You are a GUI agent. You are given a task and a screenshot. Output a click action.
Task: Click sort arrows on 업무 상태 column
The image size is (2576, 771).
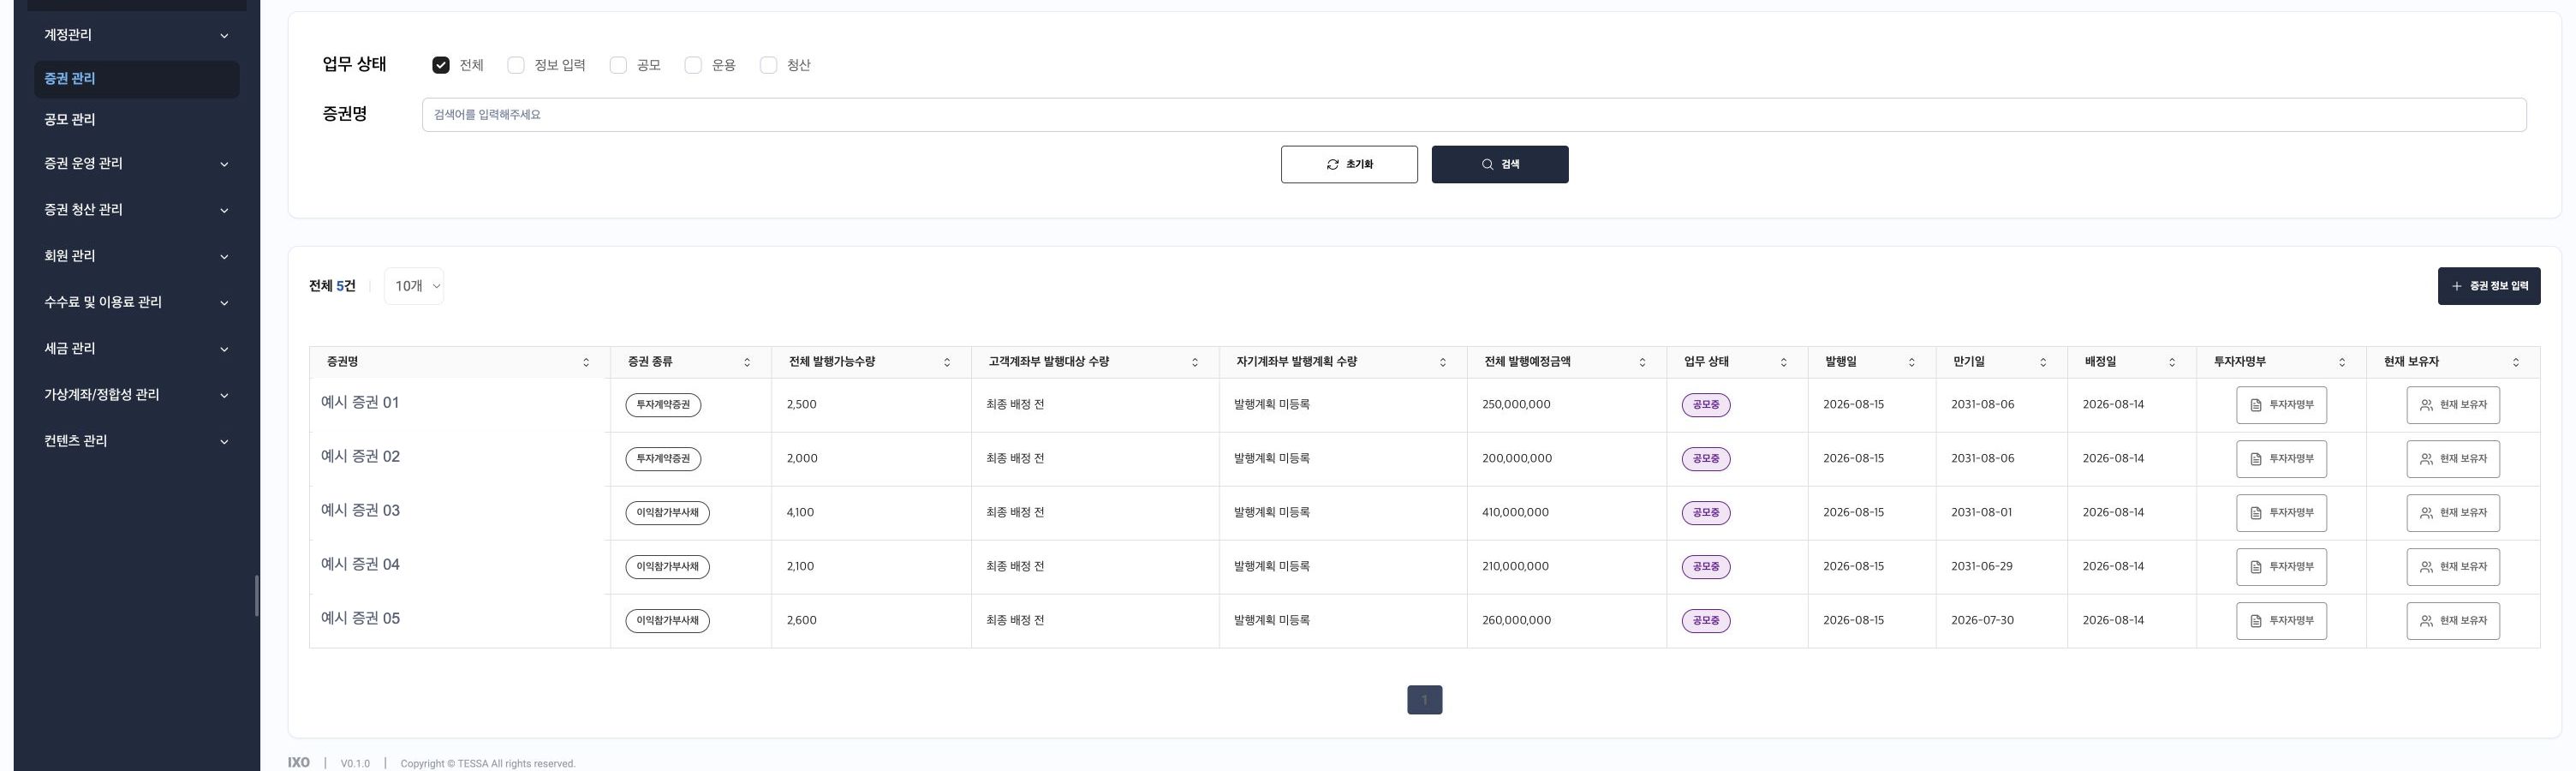coord(1783,362)
